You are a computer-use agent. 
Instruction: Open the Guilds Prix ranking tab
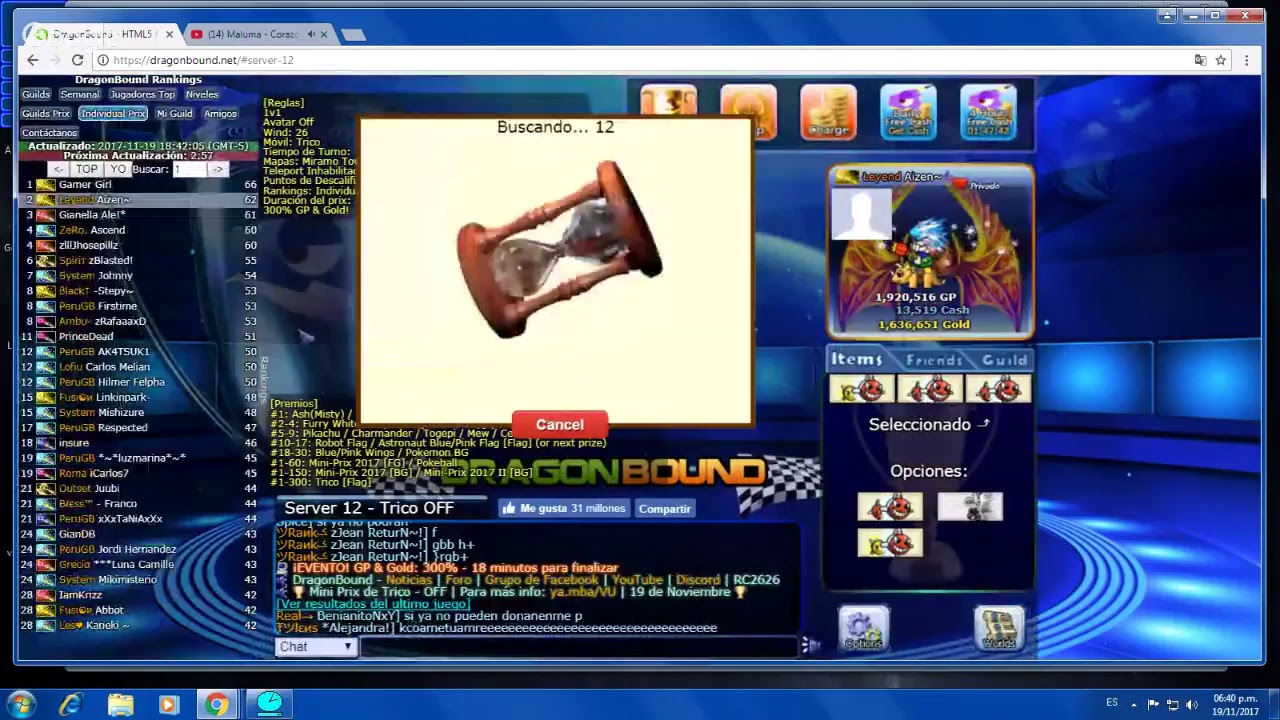coord(46,114)
